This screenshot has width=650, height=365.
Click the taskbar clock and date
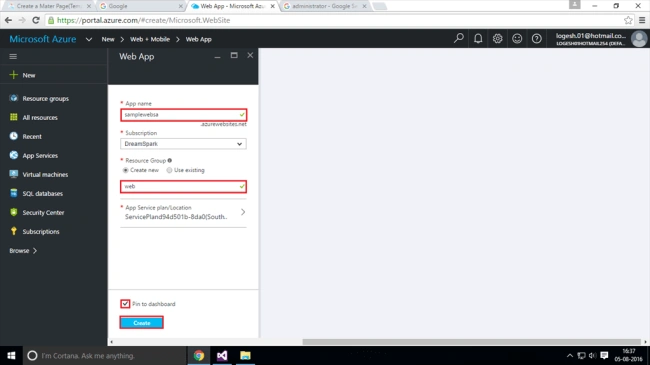pyautogui.click(x=628, y=355)
